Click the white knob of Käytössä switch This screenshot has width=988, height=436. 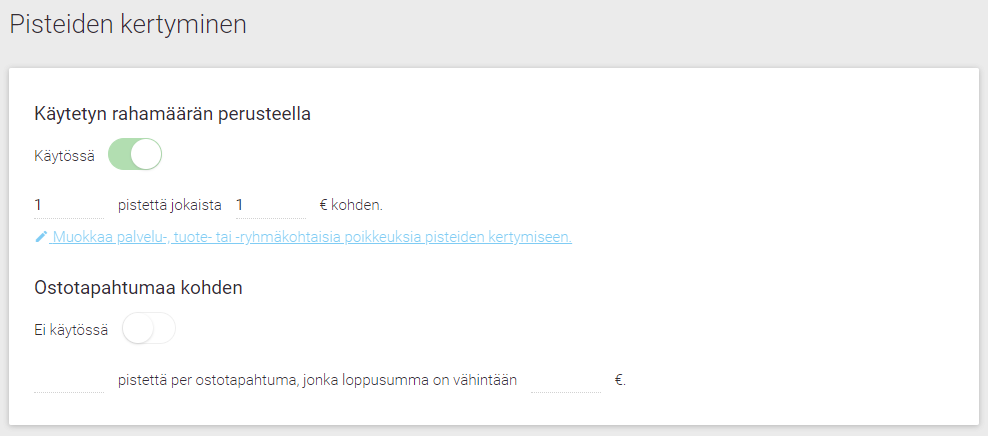coord(146,154)
